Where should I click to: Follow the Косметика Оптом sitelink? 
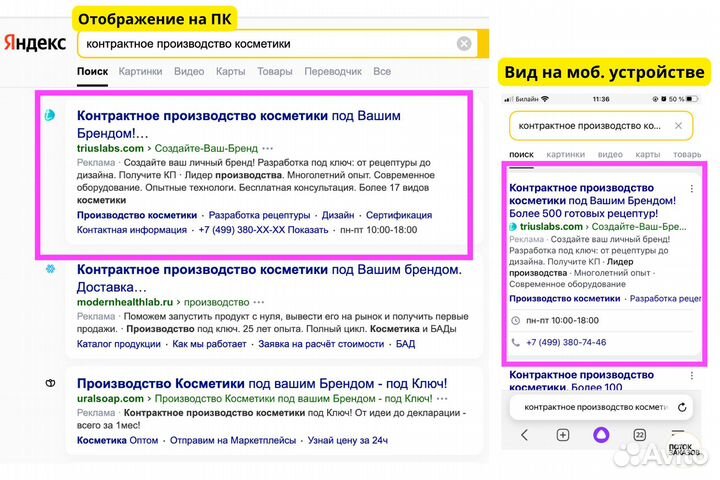coord(117,440)
